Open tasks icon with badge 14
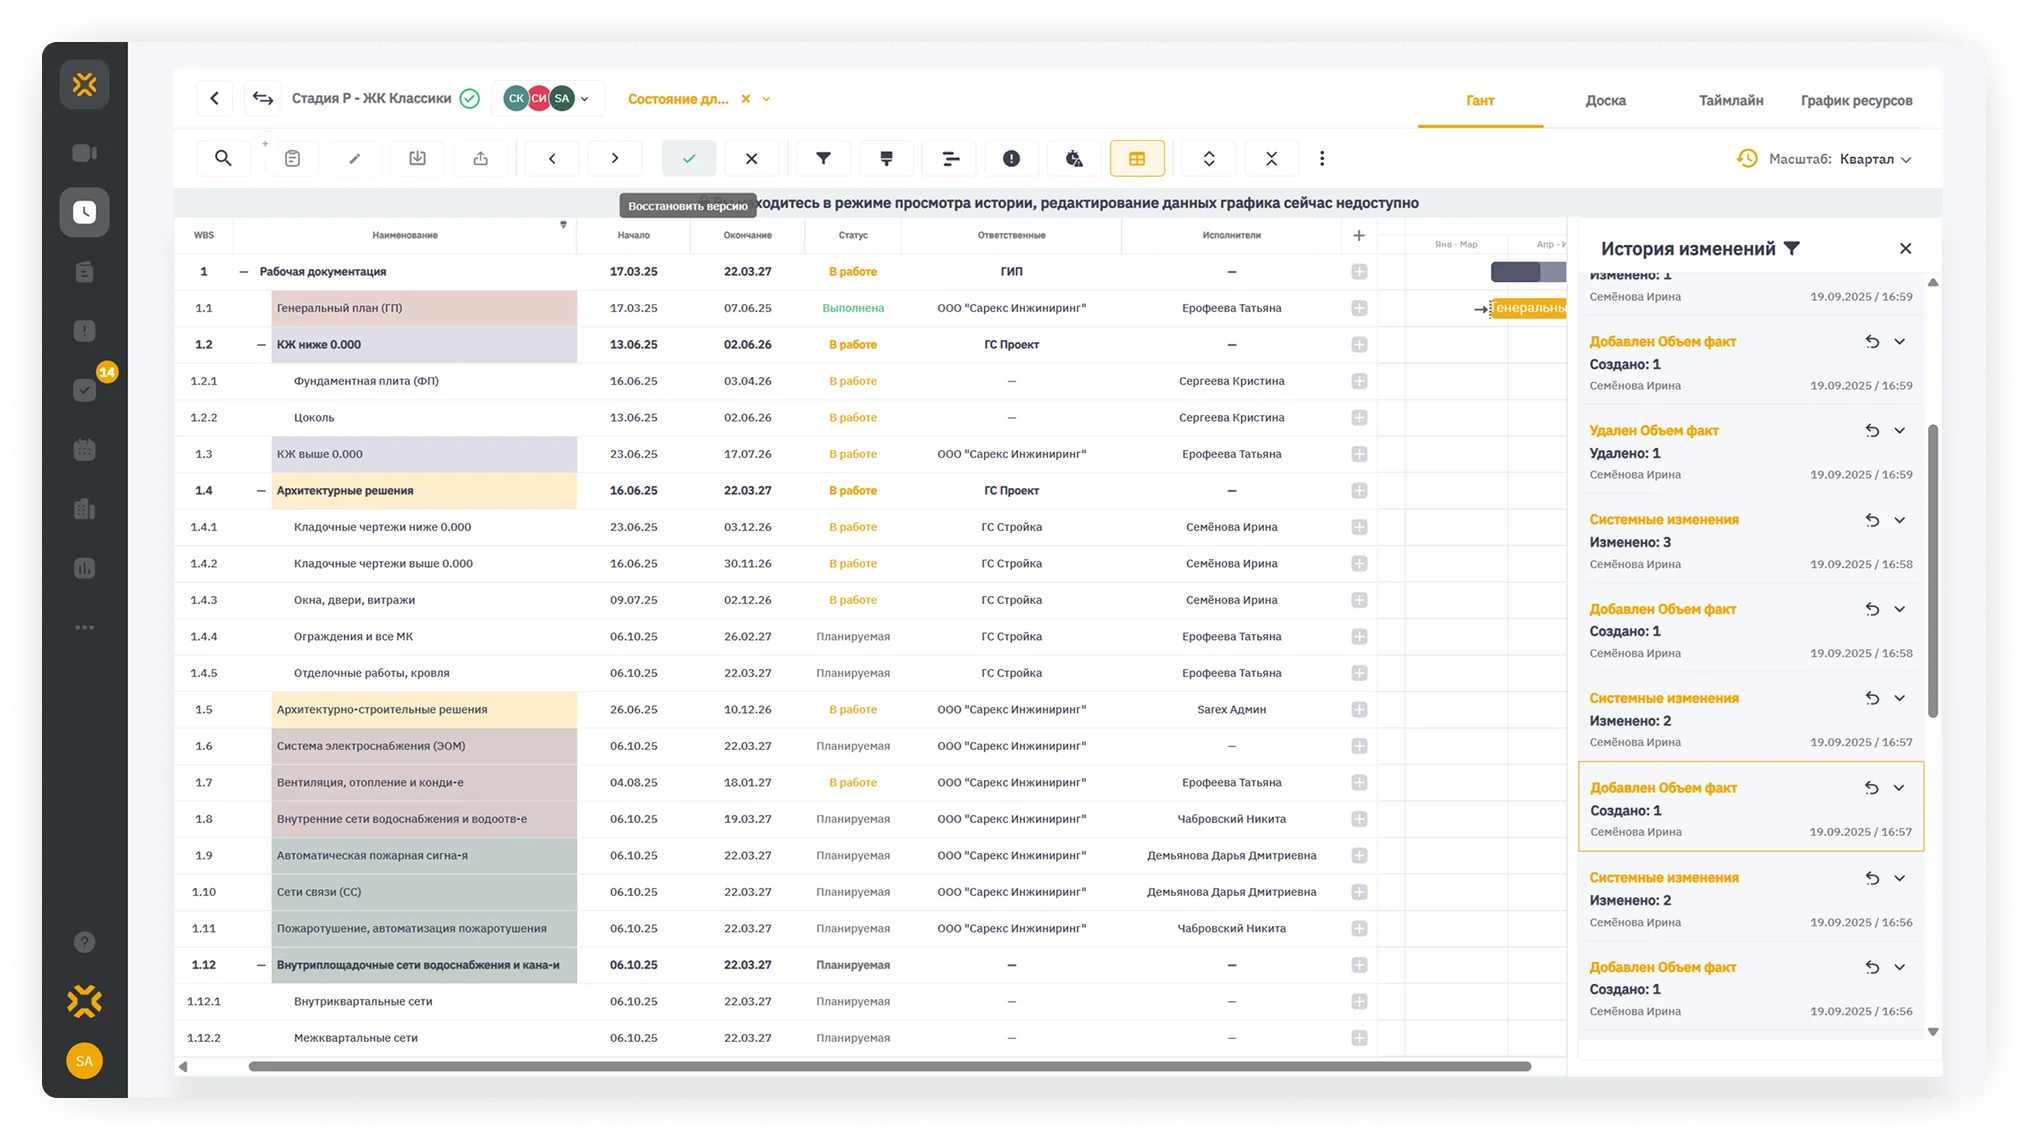 pyautogui.click(x=85, y=390)
